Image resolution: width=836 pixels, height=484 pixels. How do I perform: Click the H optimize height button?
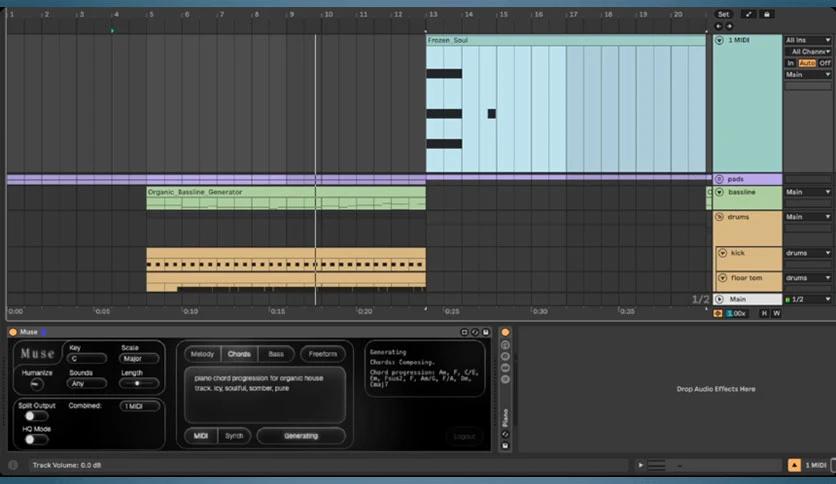click(x=764, y=313)
